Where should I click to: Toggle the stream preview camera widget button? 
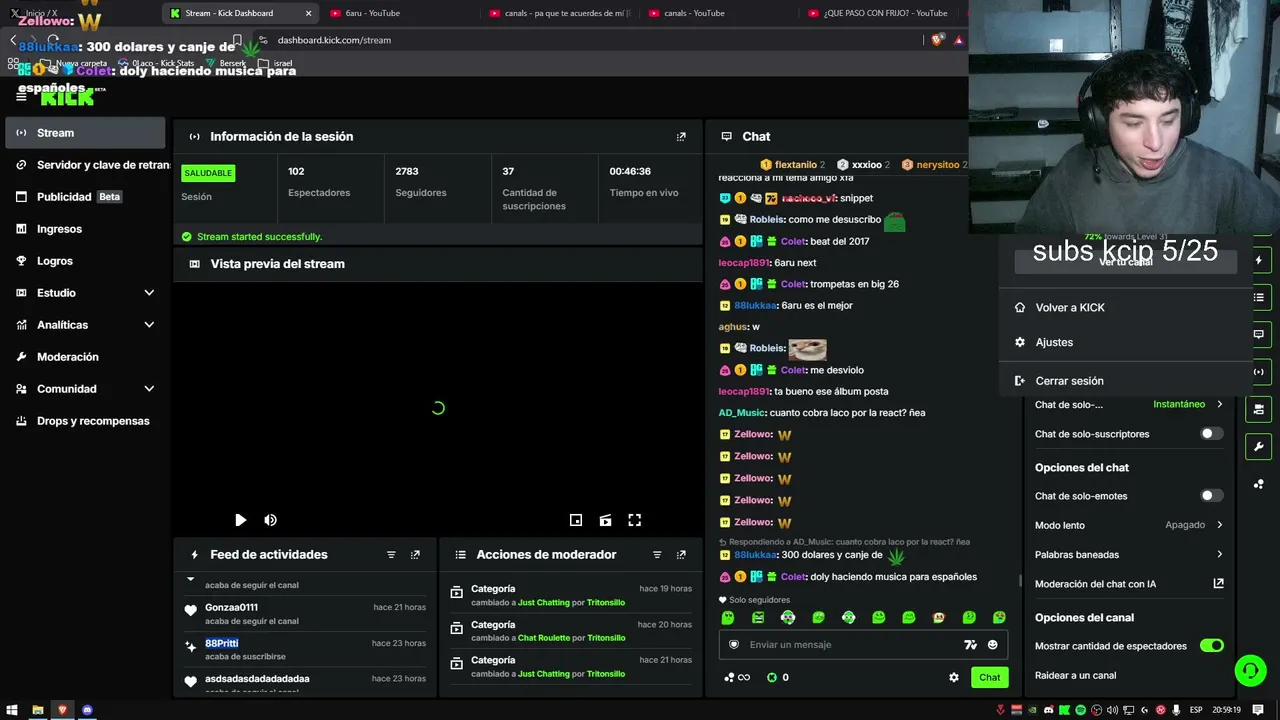1258,409
